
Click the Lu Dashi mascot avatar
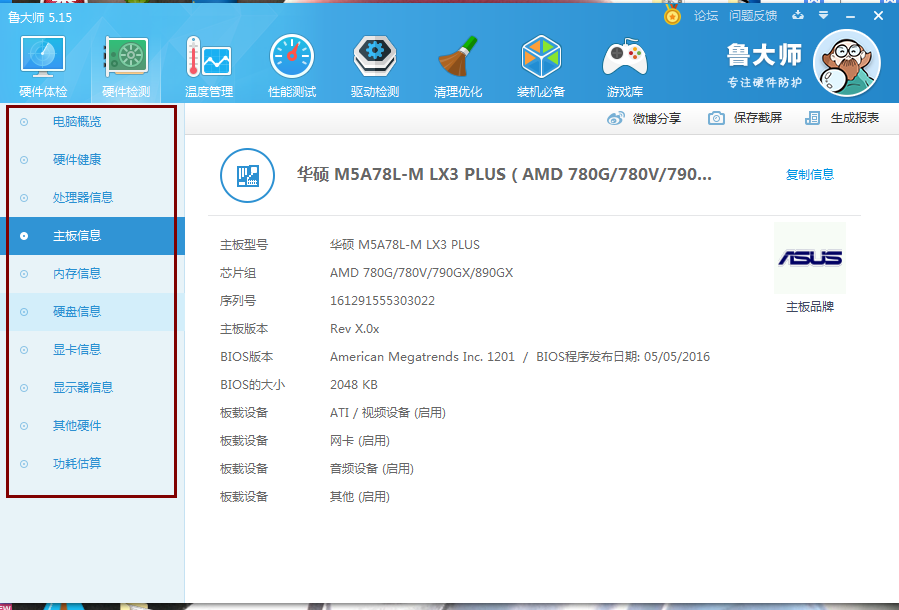pyautogui.click(x=847, y=63)
